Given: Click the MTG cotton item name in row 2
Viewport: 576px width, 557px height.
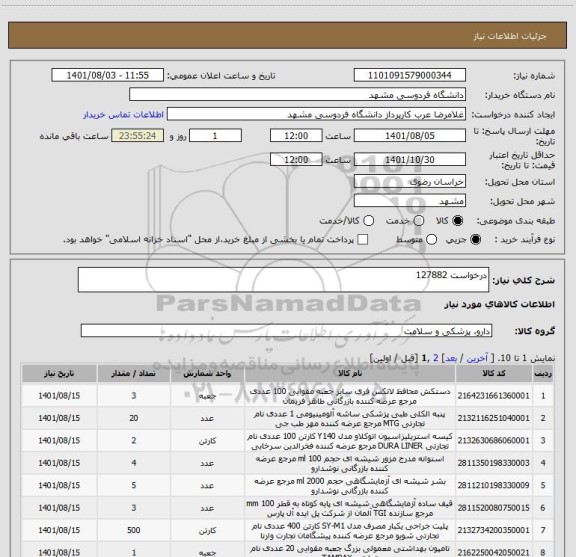Looking at the screenshot, I should [x=350, y=418].
